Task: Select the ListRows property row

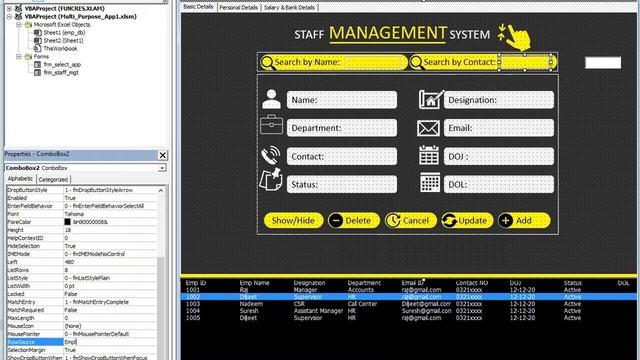Action: pos(82,270)
